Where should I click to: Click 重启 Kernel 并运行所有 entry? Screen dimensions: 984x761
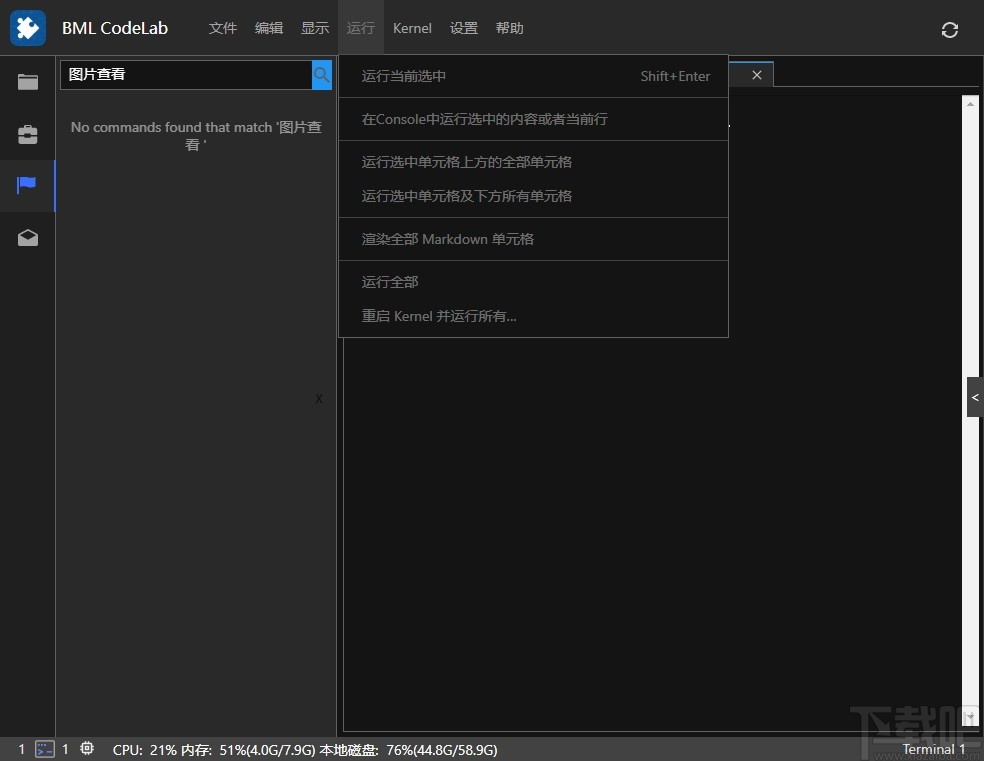tap(440, 316)
